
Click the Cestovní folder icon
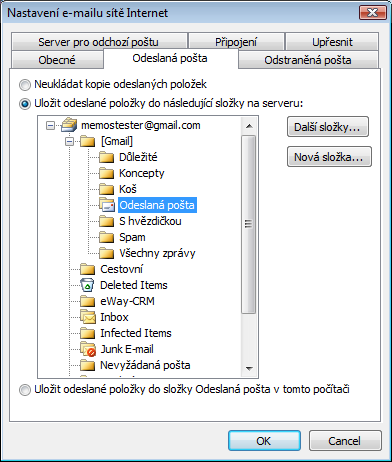(88, 269)
